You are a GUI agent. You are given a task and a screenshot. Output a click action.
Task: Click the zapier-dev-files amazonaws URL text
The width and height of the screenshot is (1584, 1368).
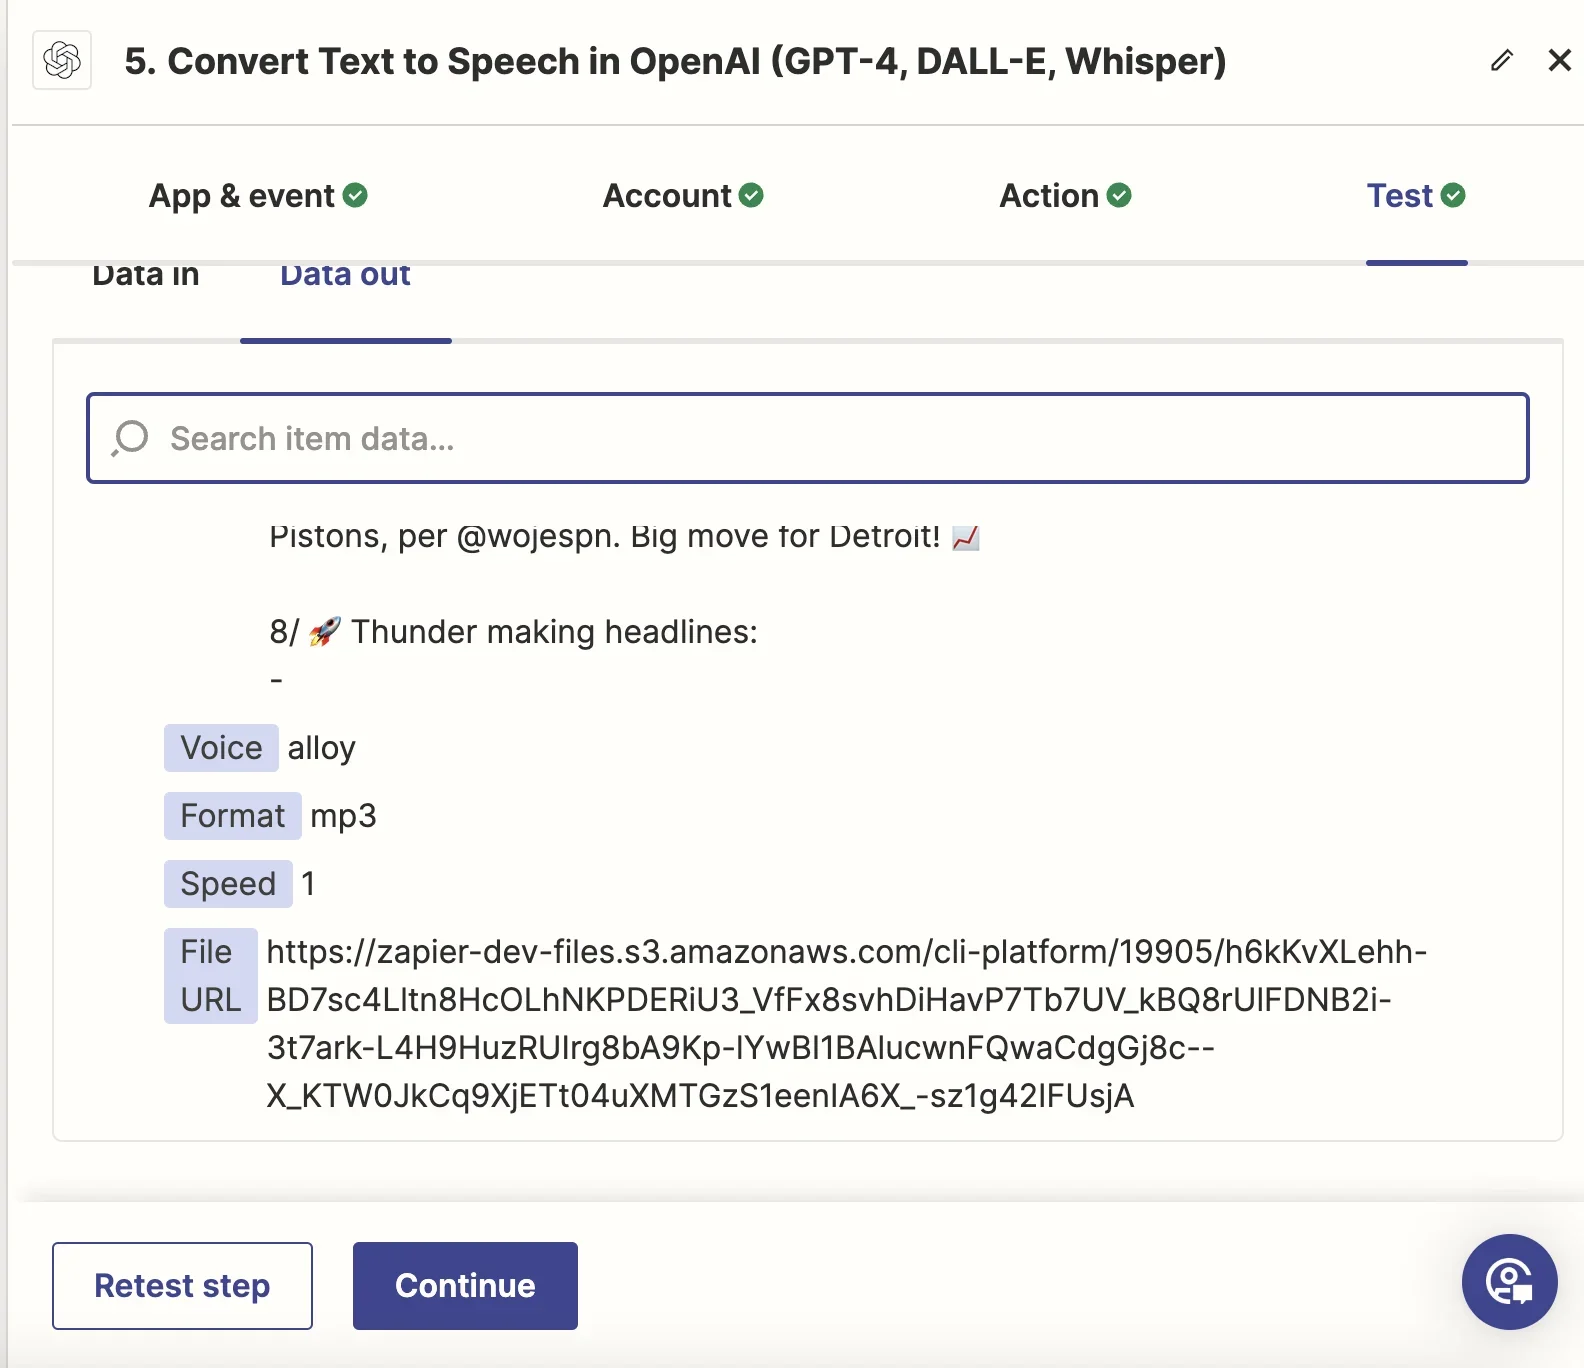(x=846, y=1024)
